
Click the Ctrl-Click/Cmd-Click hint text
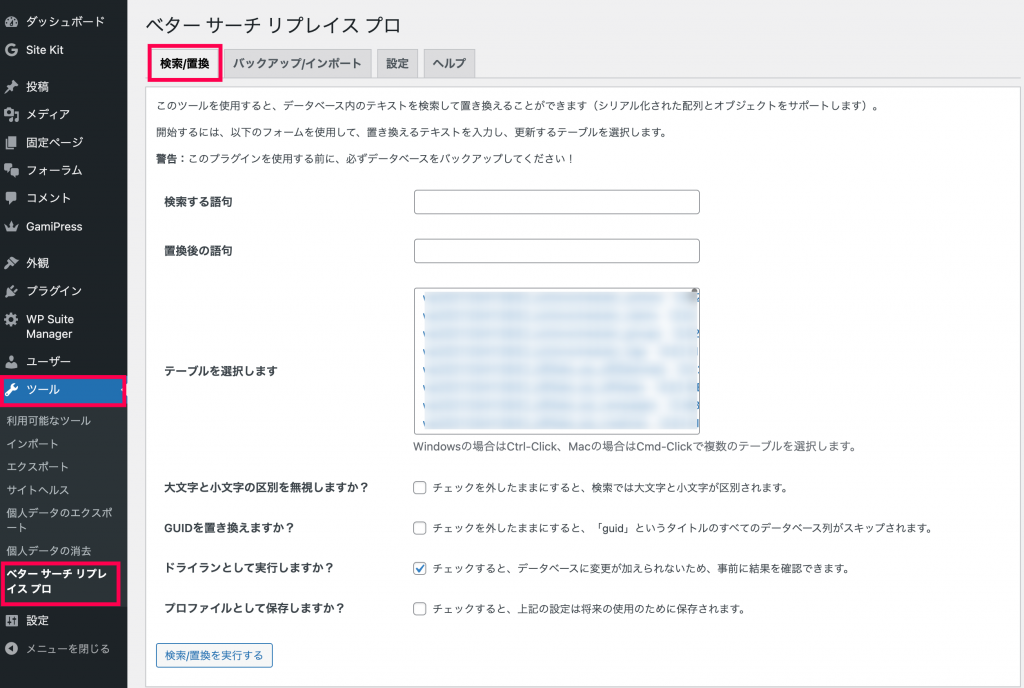coord(634,446)
